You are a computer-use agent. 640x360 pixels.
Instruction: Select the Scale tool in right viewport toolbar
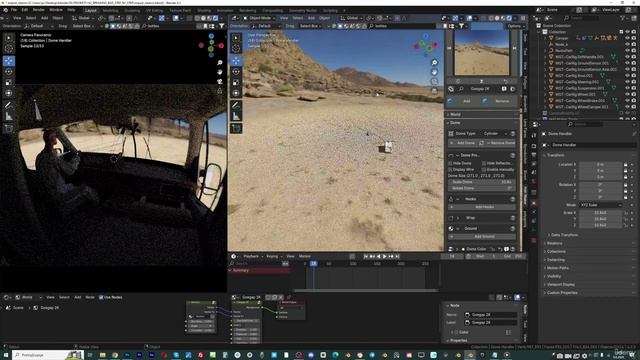click(236, 82)
